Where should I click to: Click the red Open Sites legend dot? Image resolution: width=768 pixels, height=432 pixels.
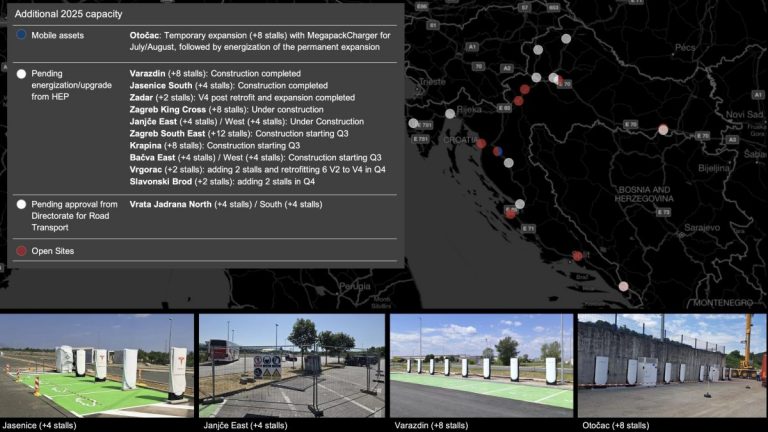(x=22, y=251)
